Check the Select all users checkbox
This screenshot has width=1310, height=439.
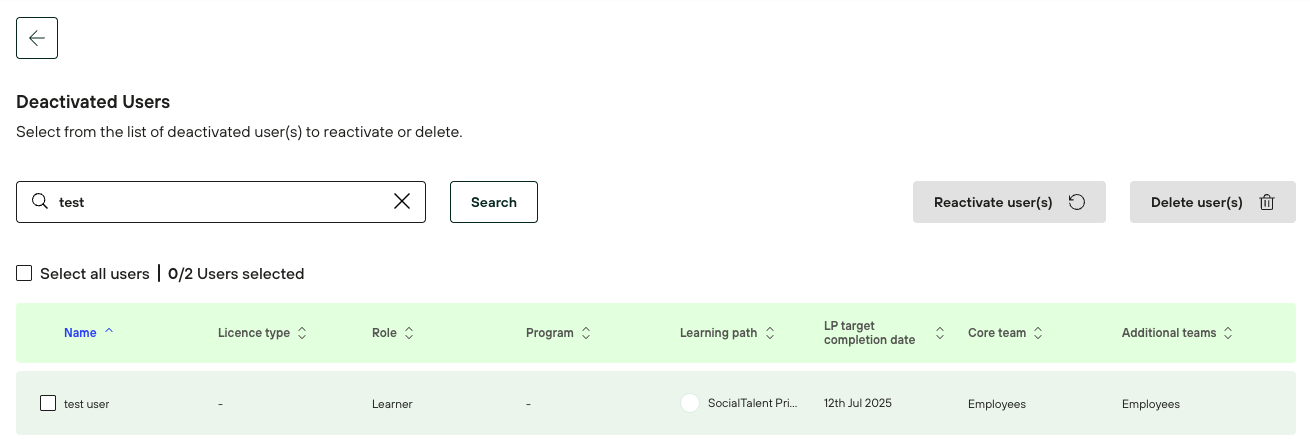pyautogui.click(x=24, y=273)
